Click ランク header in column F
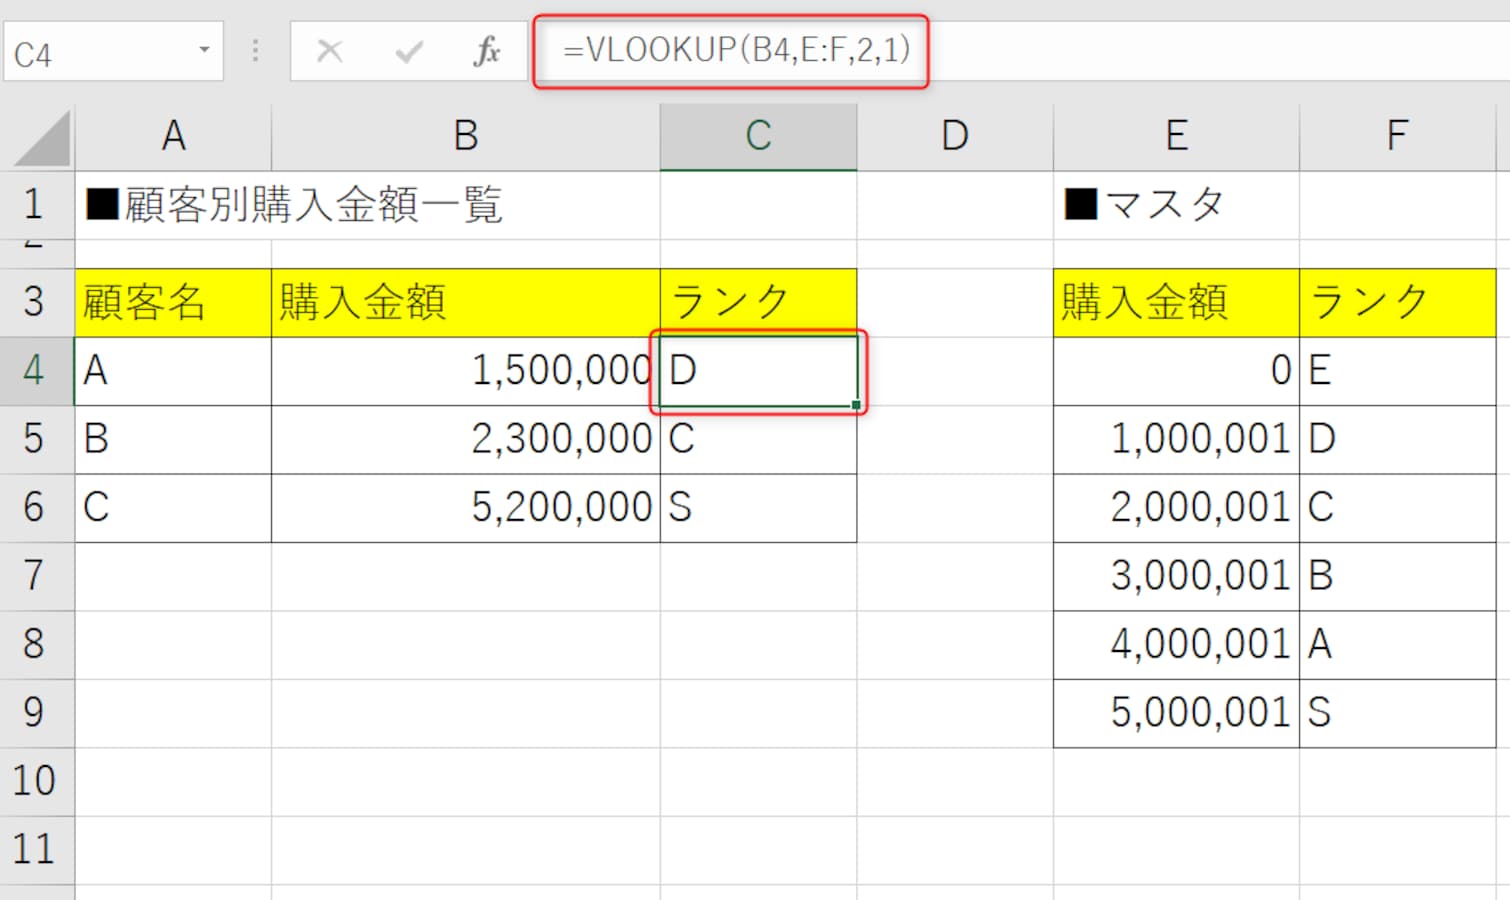The height and width of the screenshot is (900, 1510). point(1398,302)
